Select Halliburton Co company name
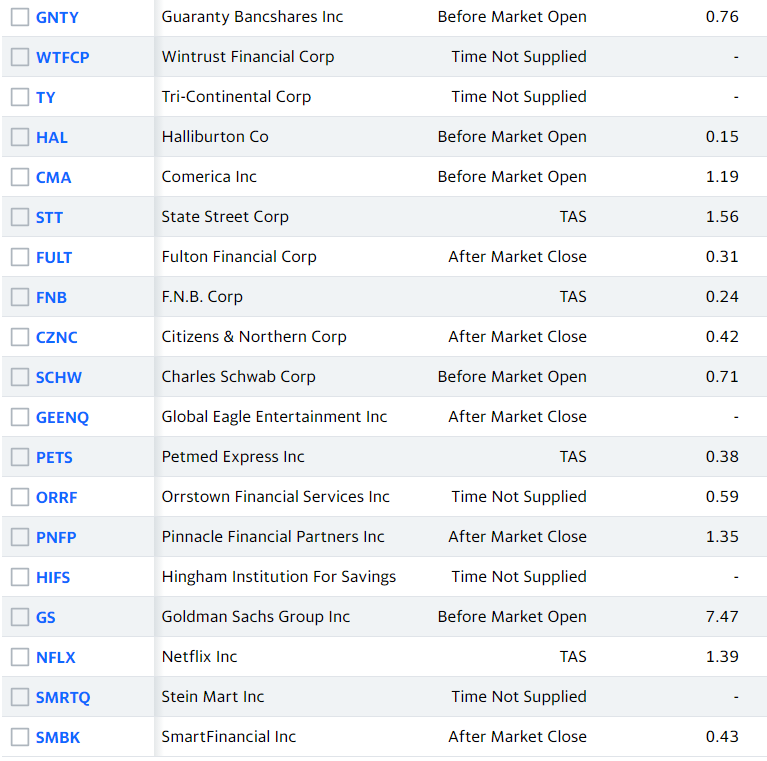Screen dimensions: 767x761 (215, 137)
